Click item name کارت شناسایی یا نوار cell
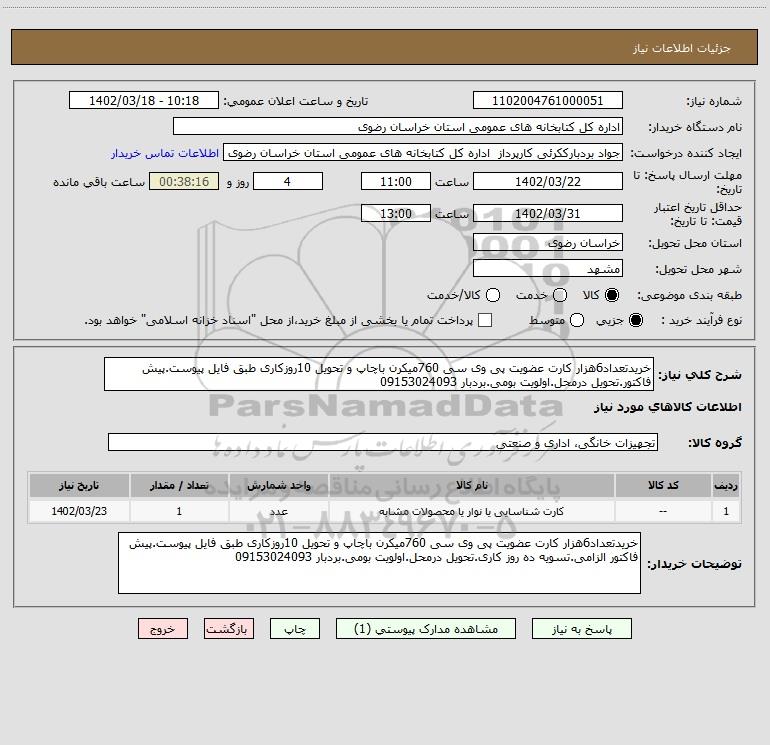The height and width of the screenshot is (745, 770). [x=471, y=511]
